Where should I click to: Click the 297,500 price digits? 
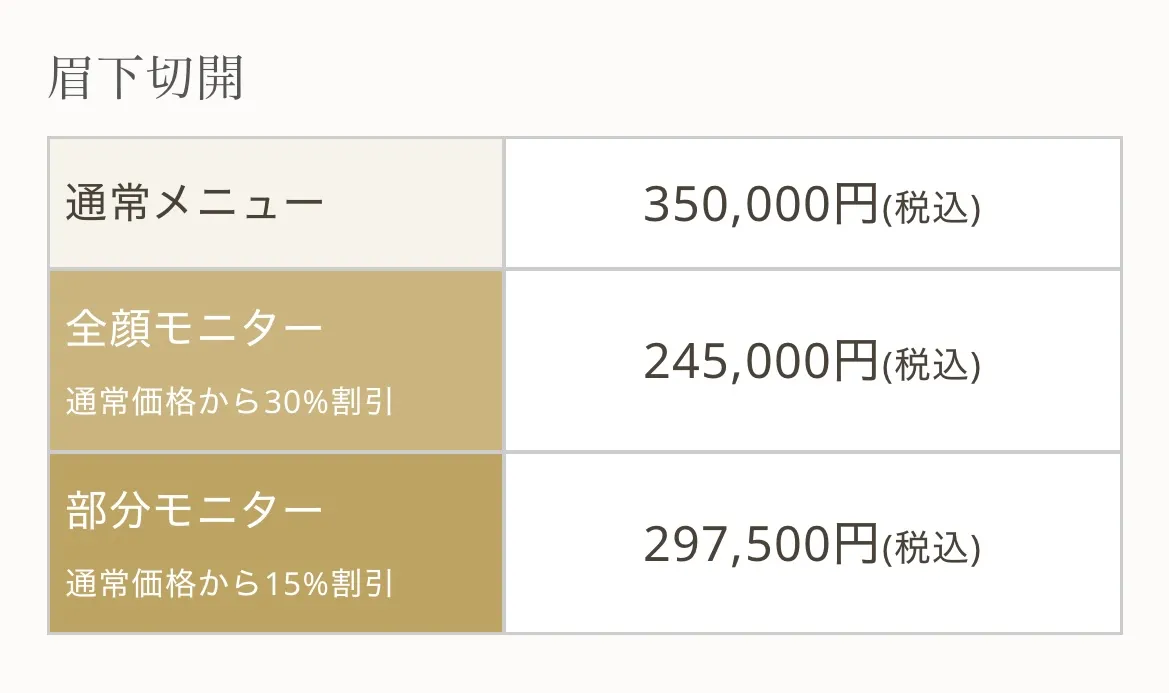coord(738,544)
